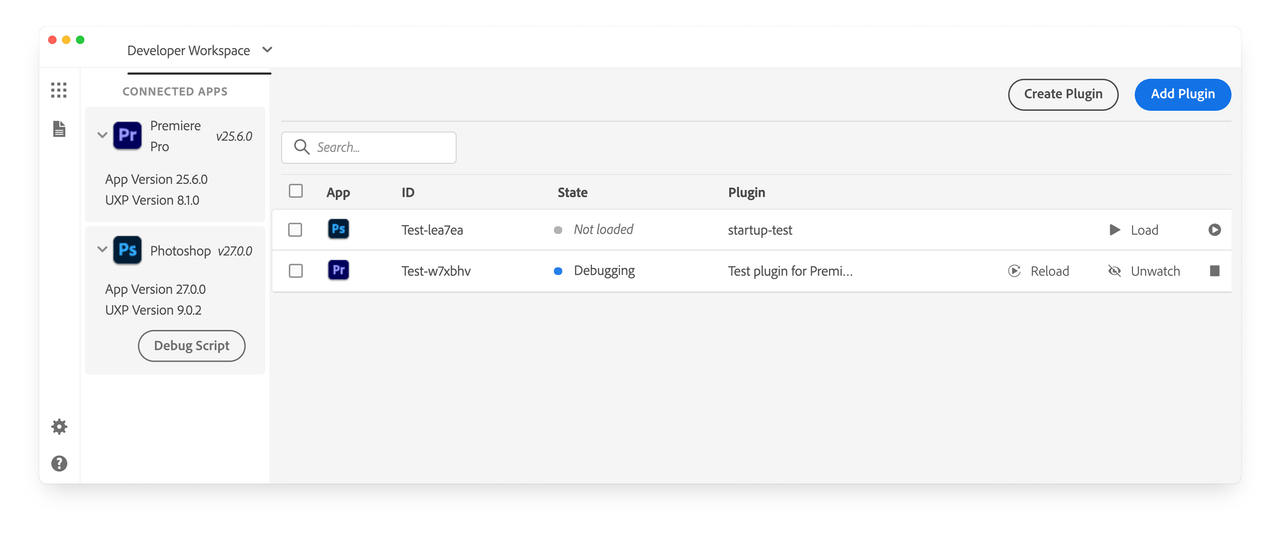The height and width of the screenshot is (535, 1280).
Task: Click the document icon in left sidebar
Action: coord(59,129)
